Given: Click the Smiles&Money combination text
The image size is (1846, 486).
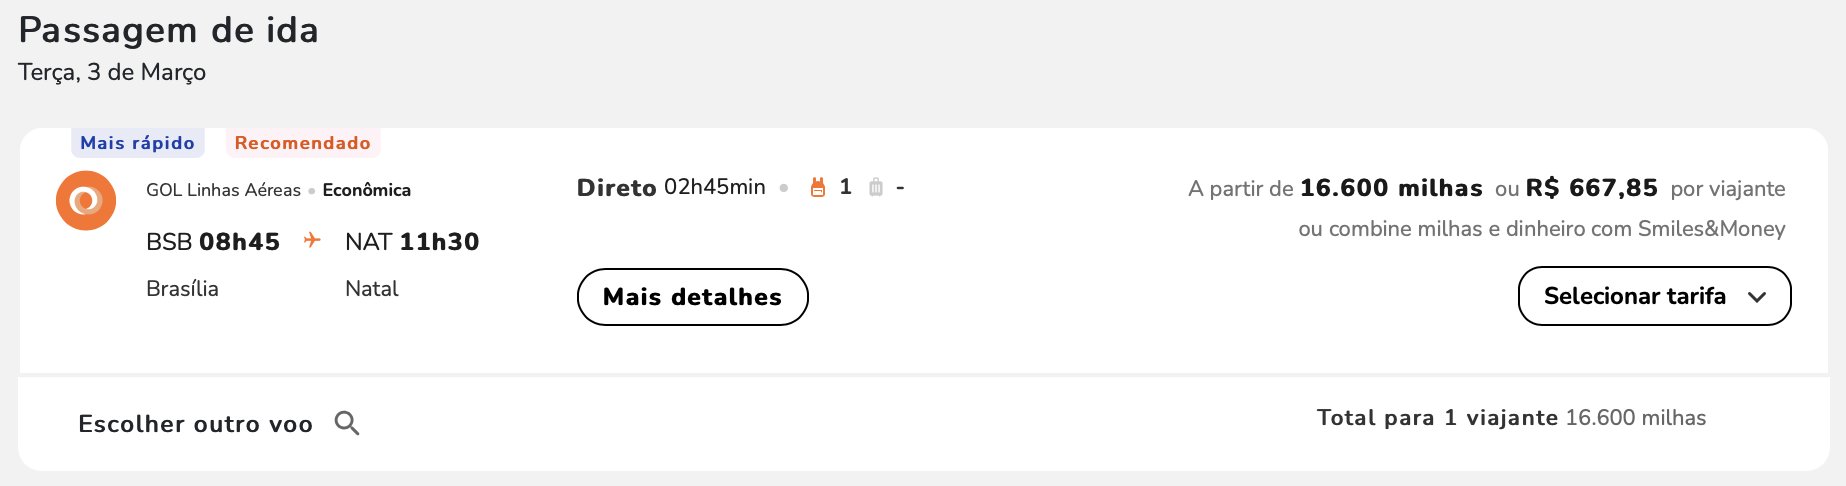Looking at the screenshot, I should point(1541,229).
